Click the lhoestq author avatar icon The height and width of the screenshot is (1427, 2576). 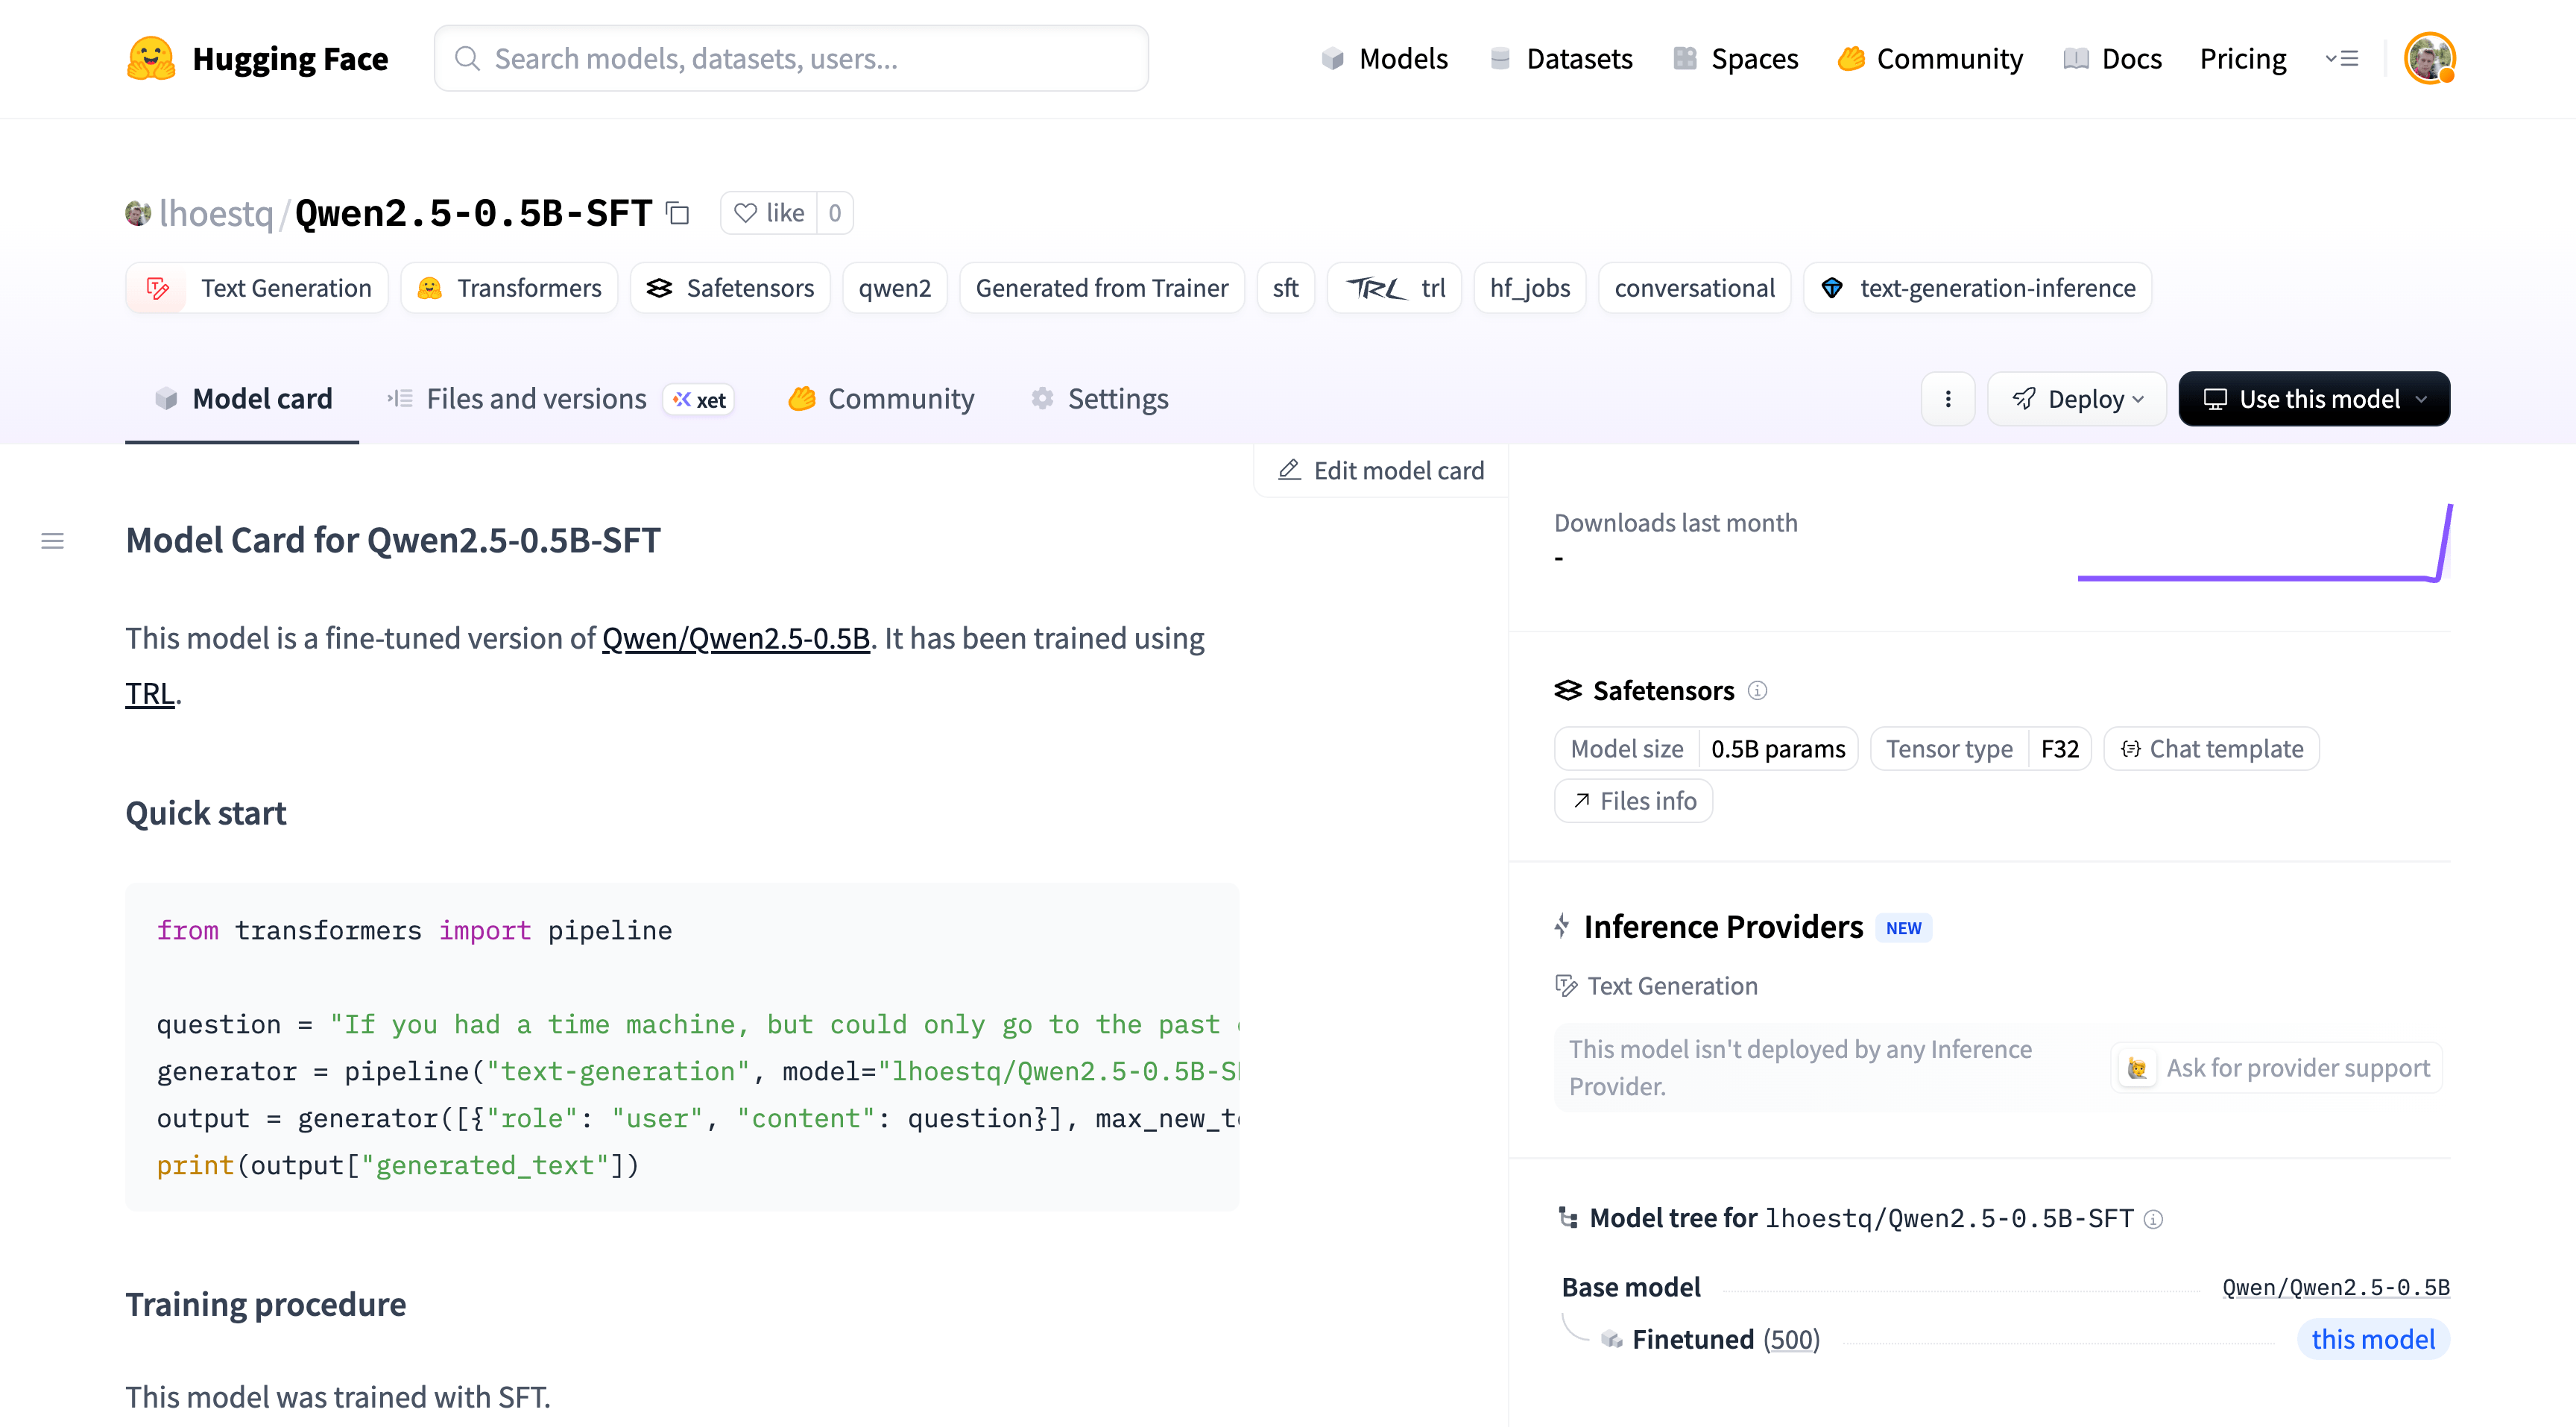[x=138, y=213]
